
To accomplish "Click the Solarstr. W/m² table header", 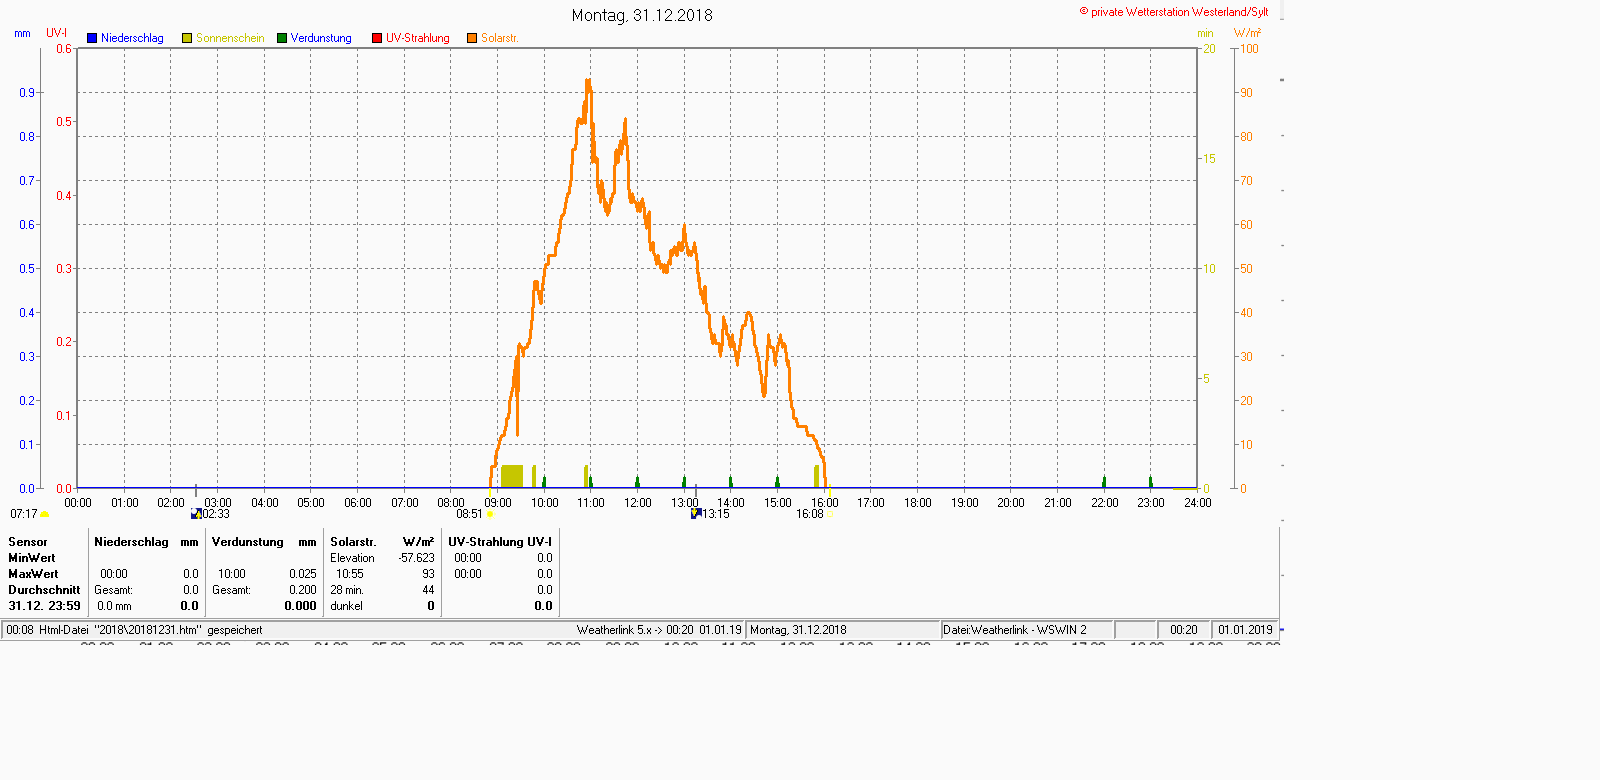I will tap(382, 542).
